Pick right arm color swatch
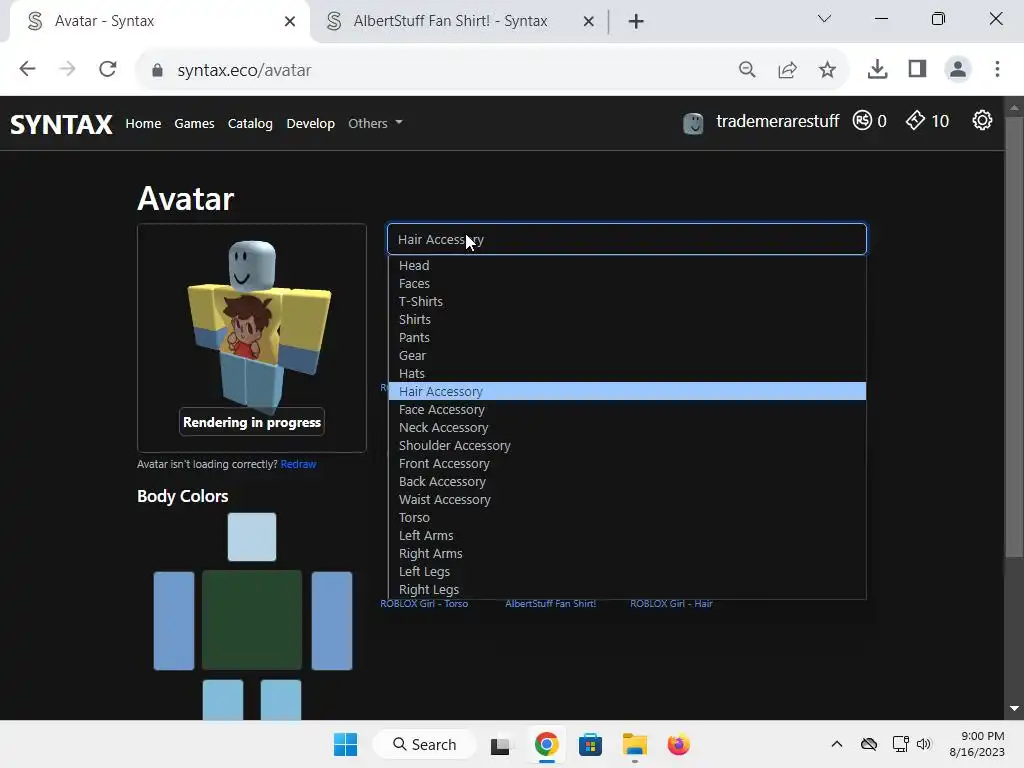 (x=332, y=621)
